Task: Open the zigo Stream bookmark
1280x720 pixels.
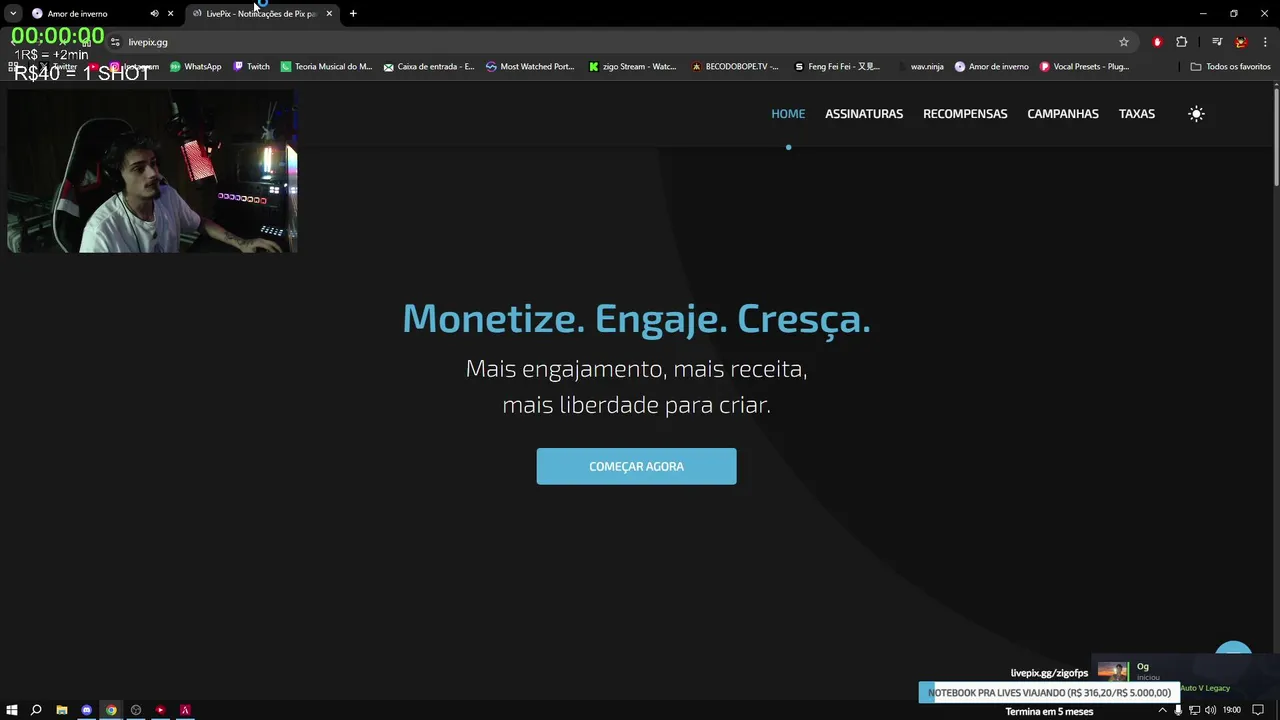Action: pyautogui.click(x=633, y=67)
